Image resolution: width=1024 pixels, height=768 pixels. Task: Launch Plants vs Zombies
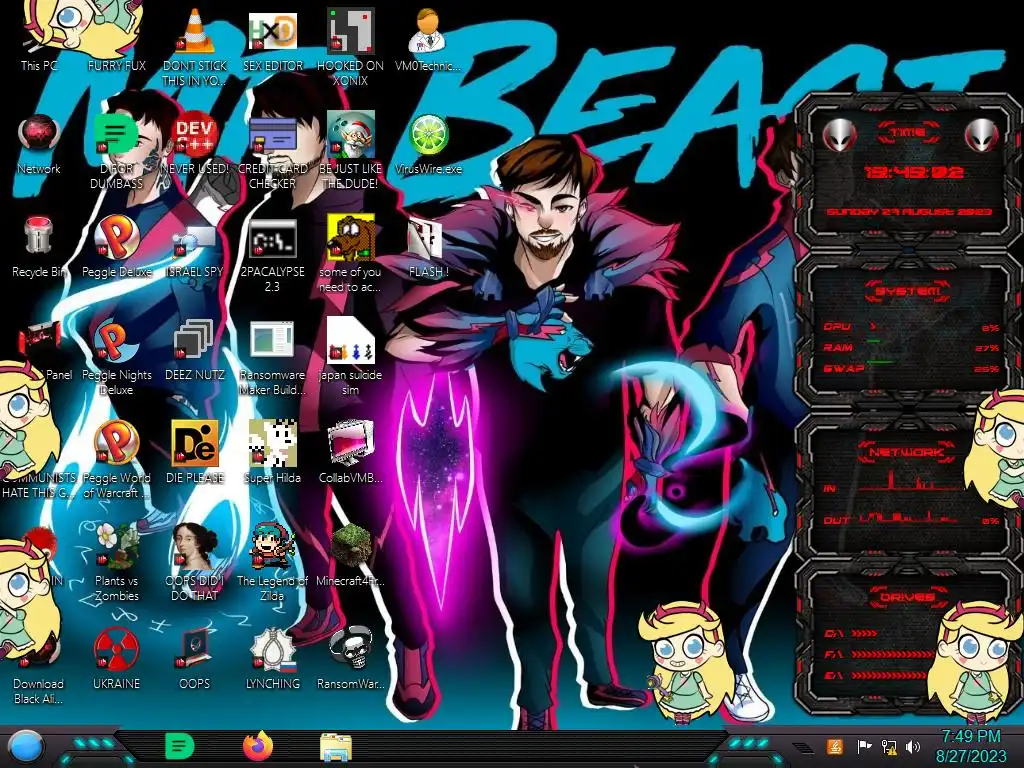[x=116, y=562]
